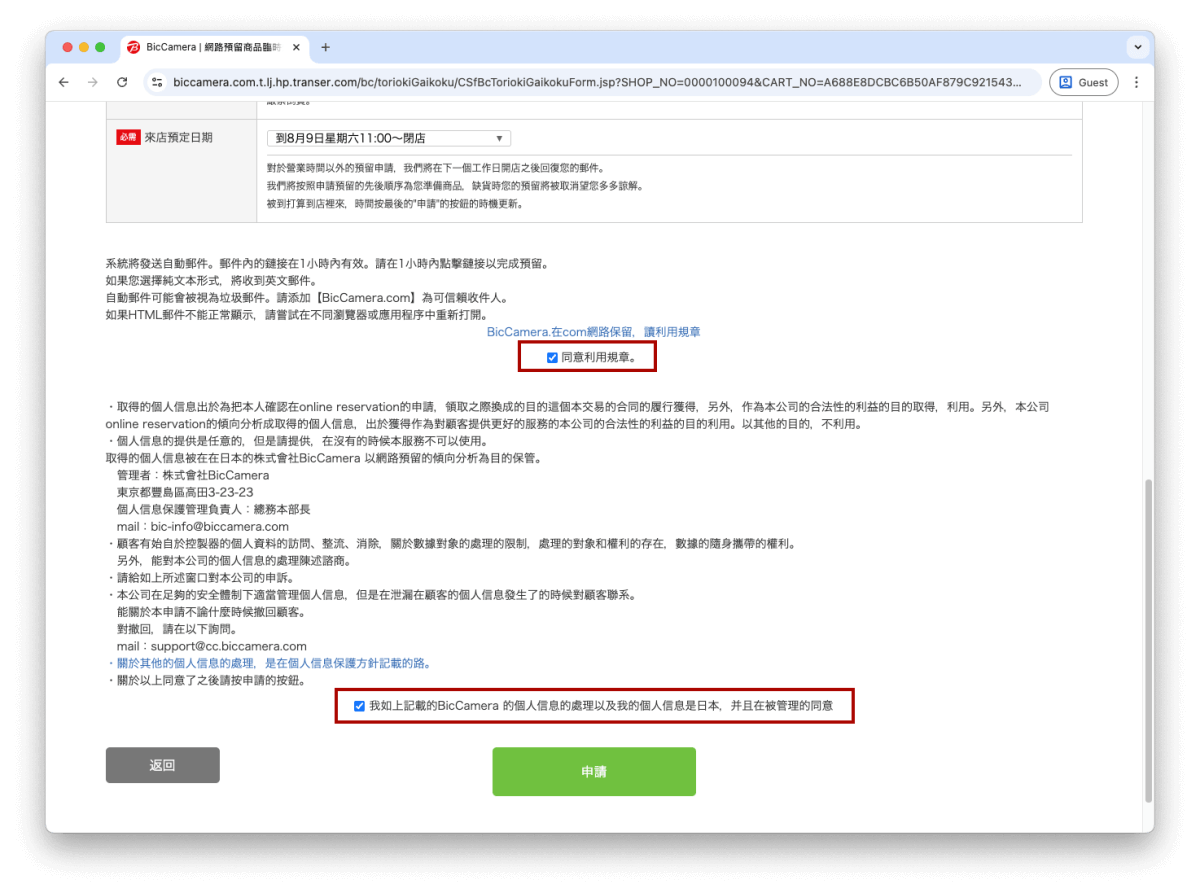Click the green 申請 button
Viewport: 1200px width, 893px height.
coord(594,772)
